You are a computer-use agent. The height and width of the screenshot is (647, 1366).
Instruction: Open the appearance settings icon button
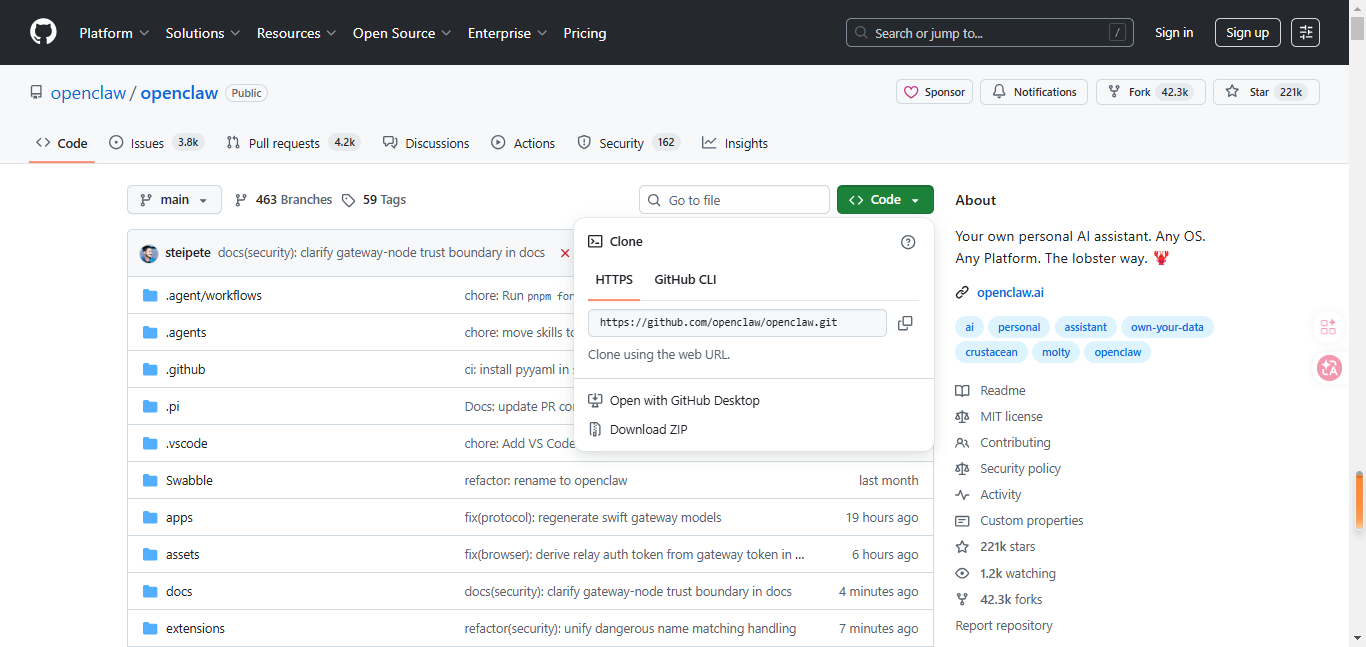[x=1305, y=32]
